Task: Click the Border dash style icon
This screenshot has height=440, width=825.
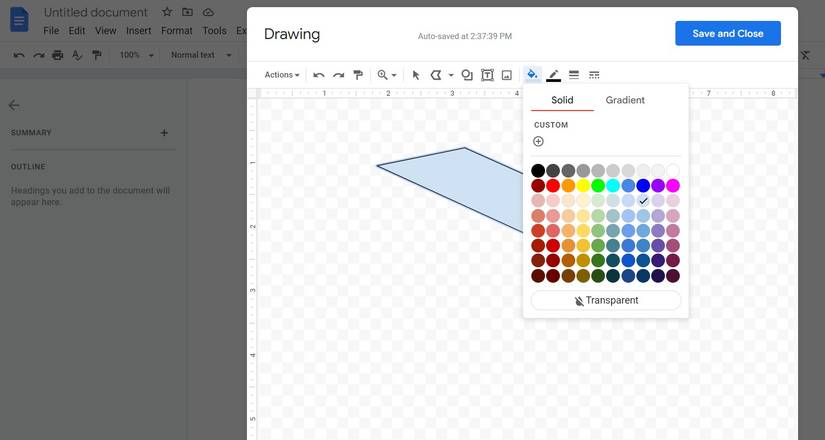Action: (x=594, y=75)
